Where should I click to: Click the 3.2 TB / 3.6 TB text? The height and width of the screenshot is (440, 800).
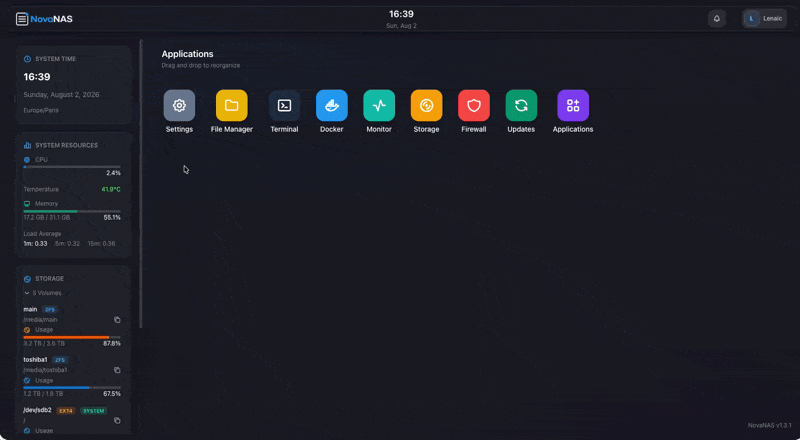pos(44,344)
